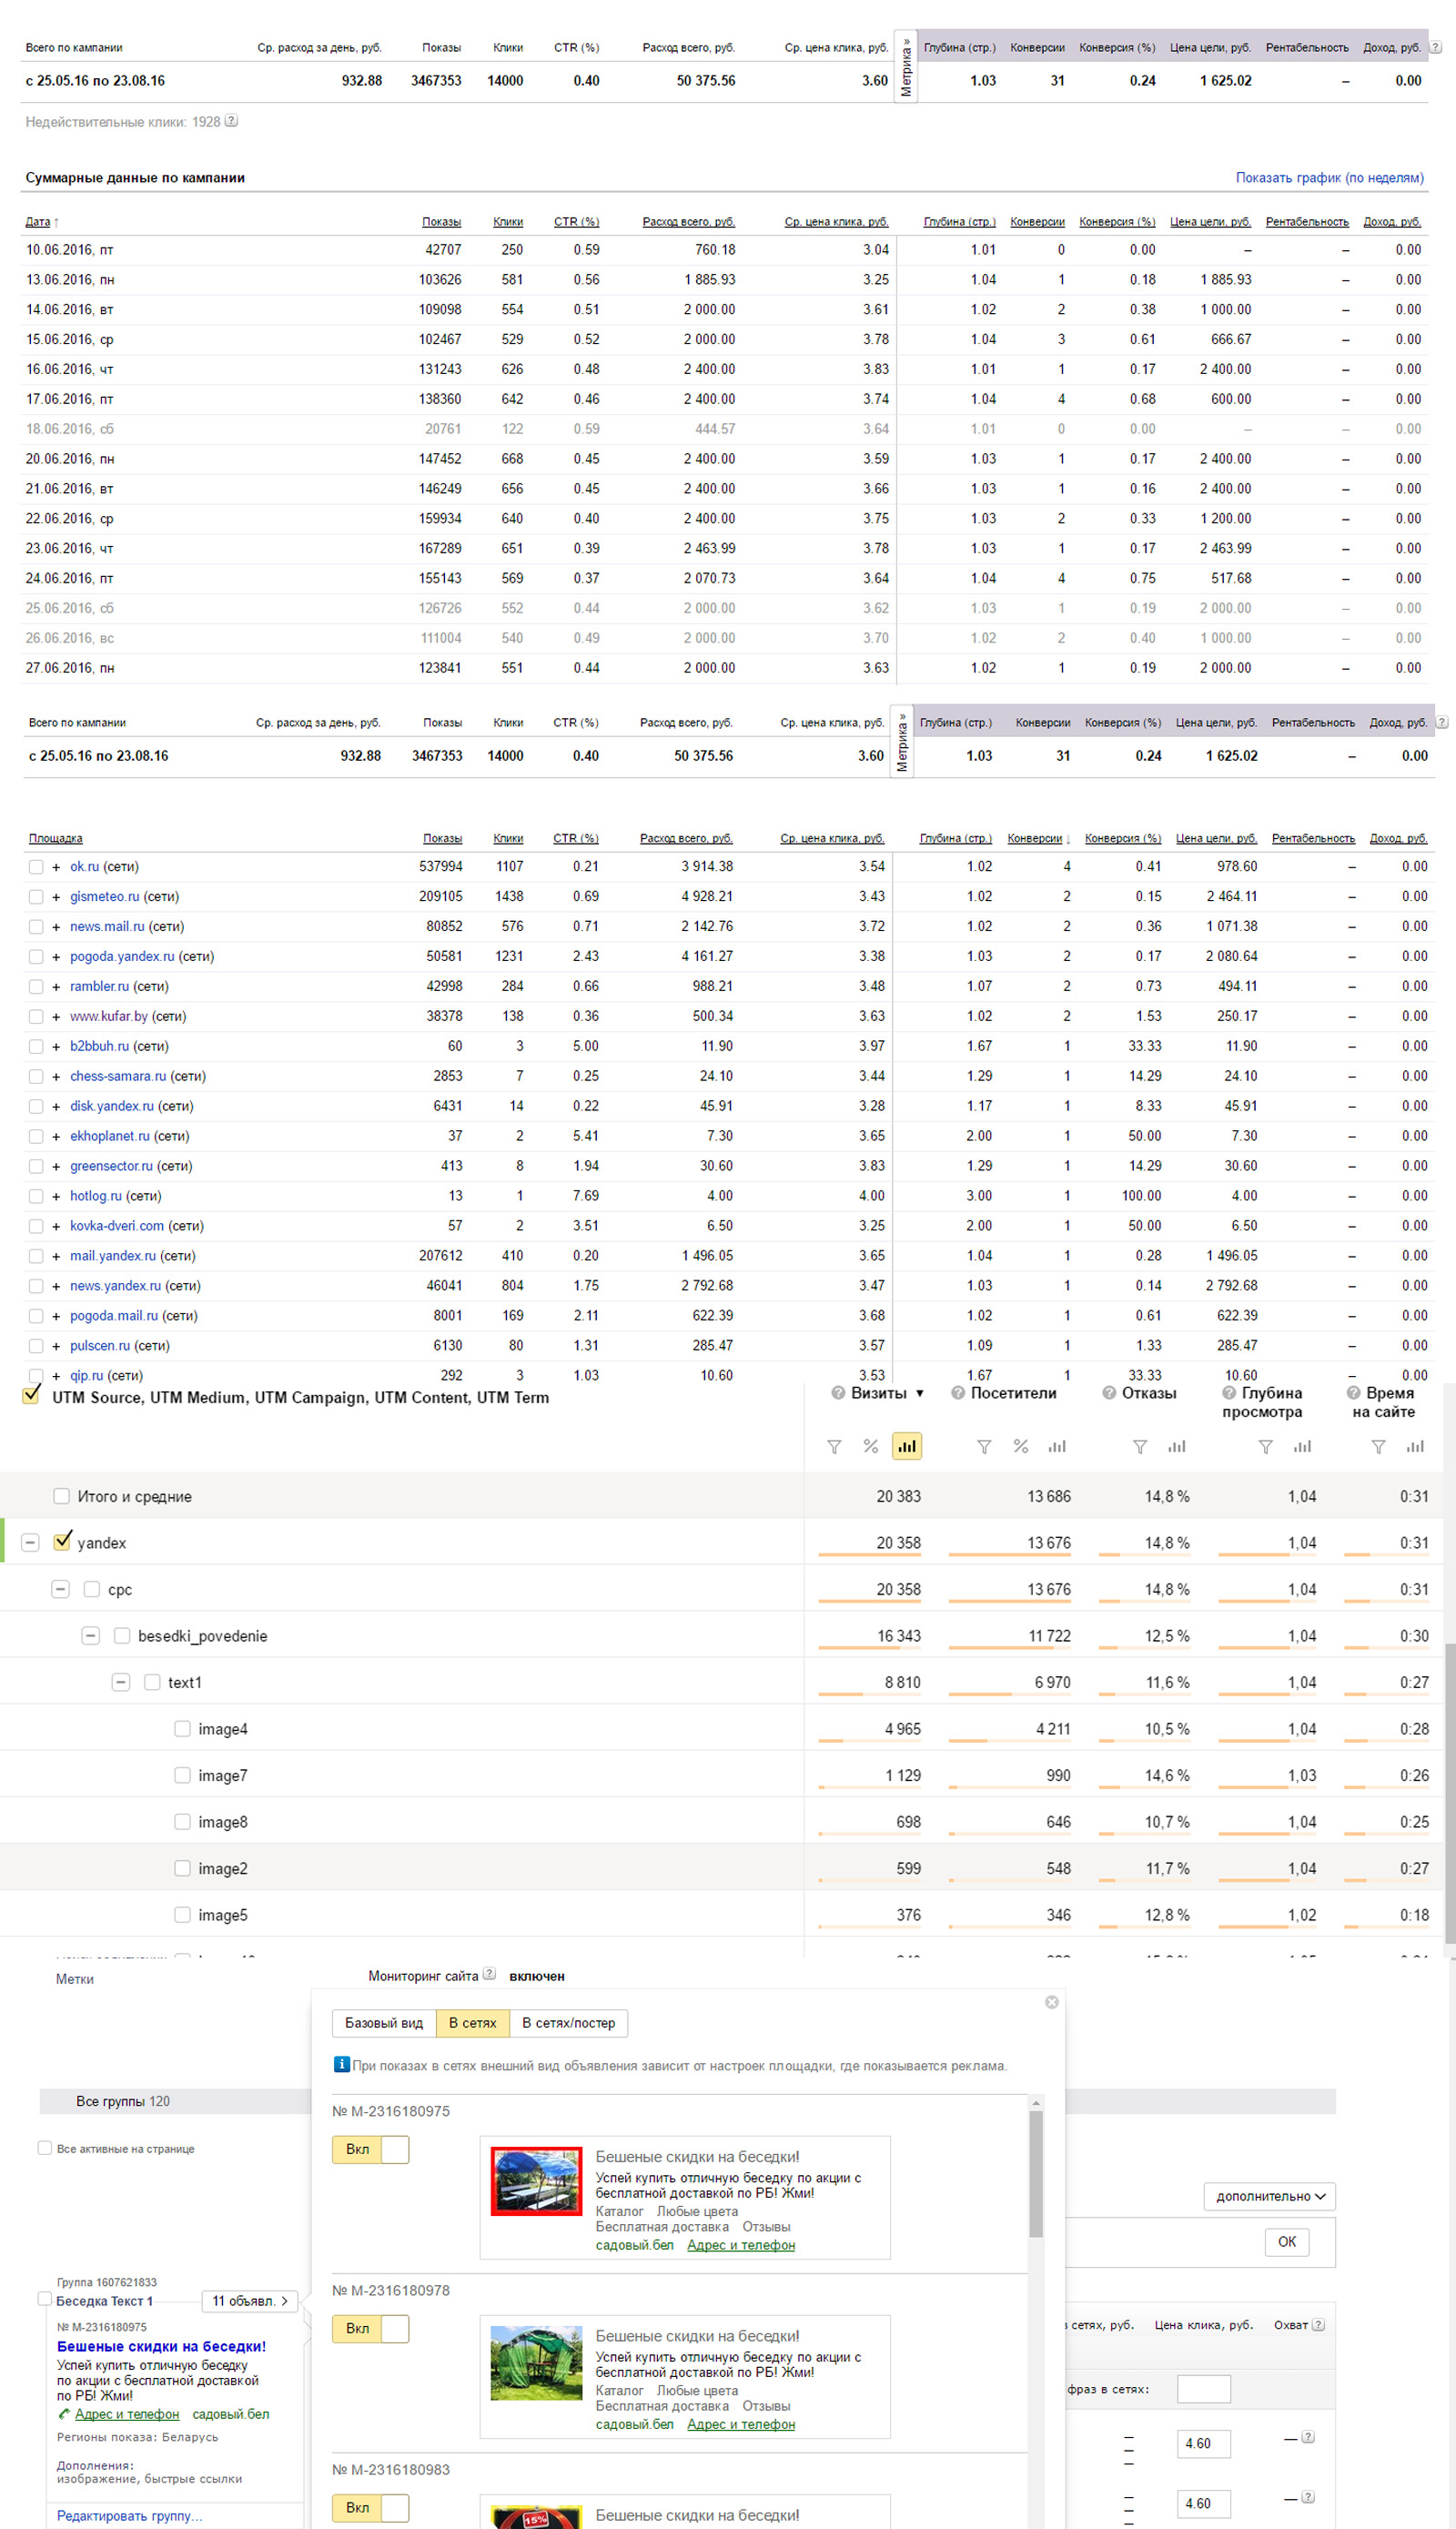Viewport: 1456px width, 2529px height.
Task: Click Редактировать группу... link
Action: (x=129, y=2516)
